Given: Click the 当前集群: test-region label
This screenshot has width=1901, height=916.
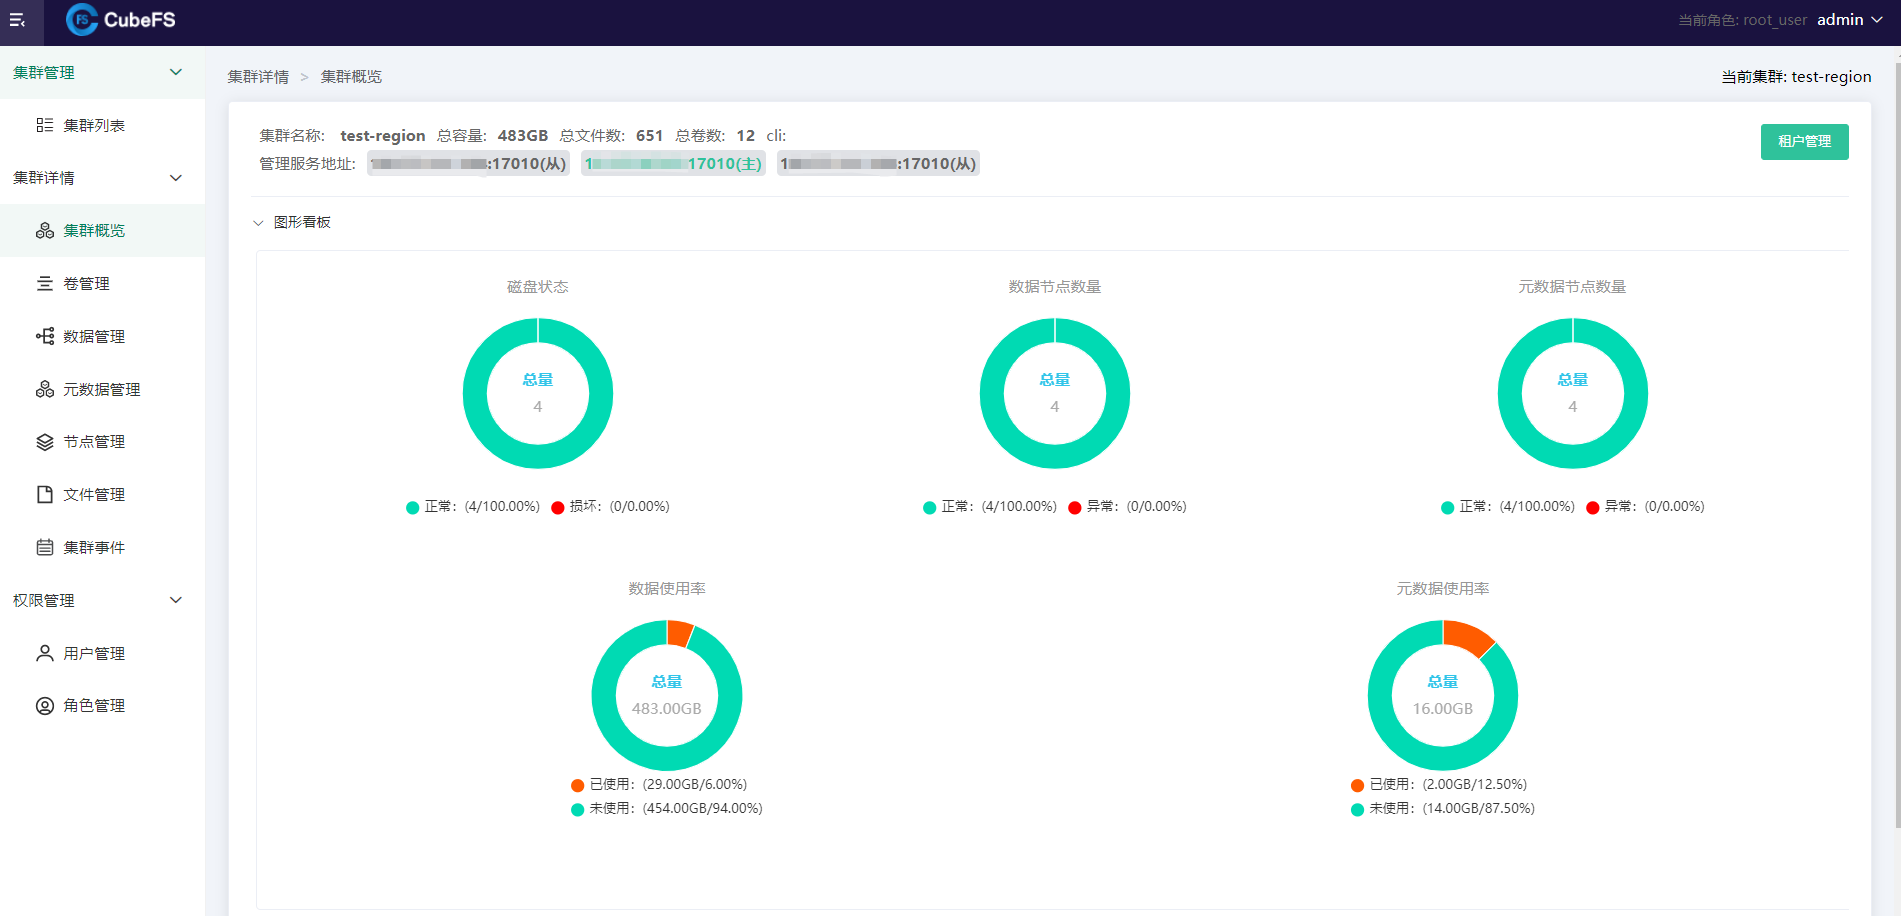Looking at the screenshot, I should point(1796,77).
